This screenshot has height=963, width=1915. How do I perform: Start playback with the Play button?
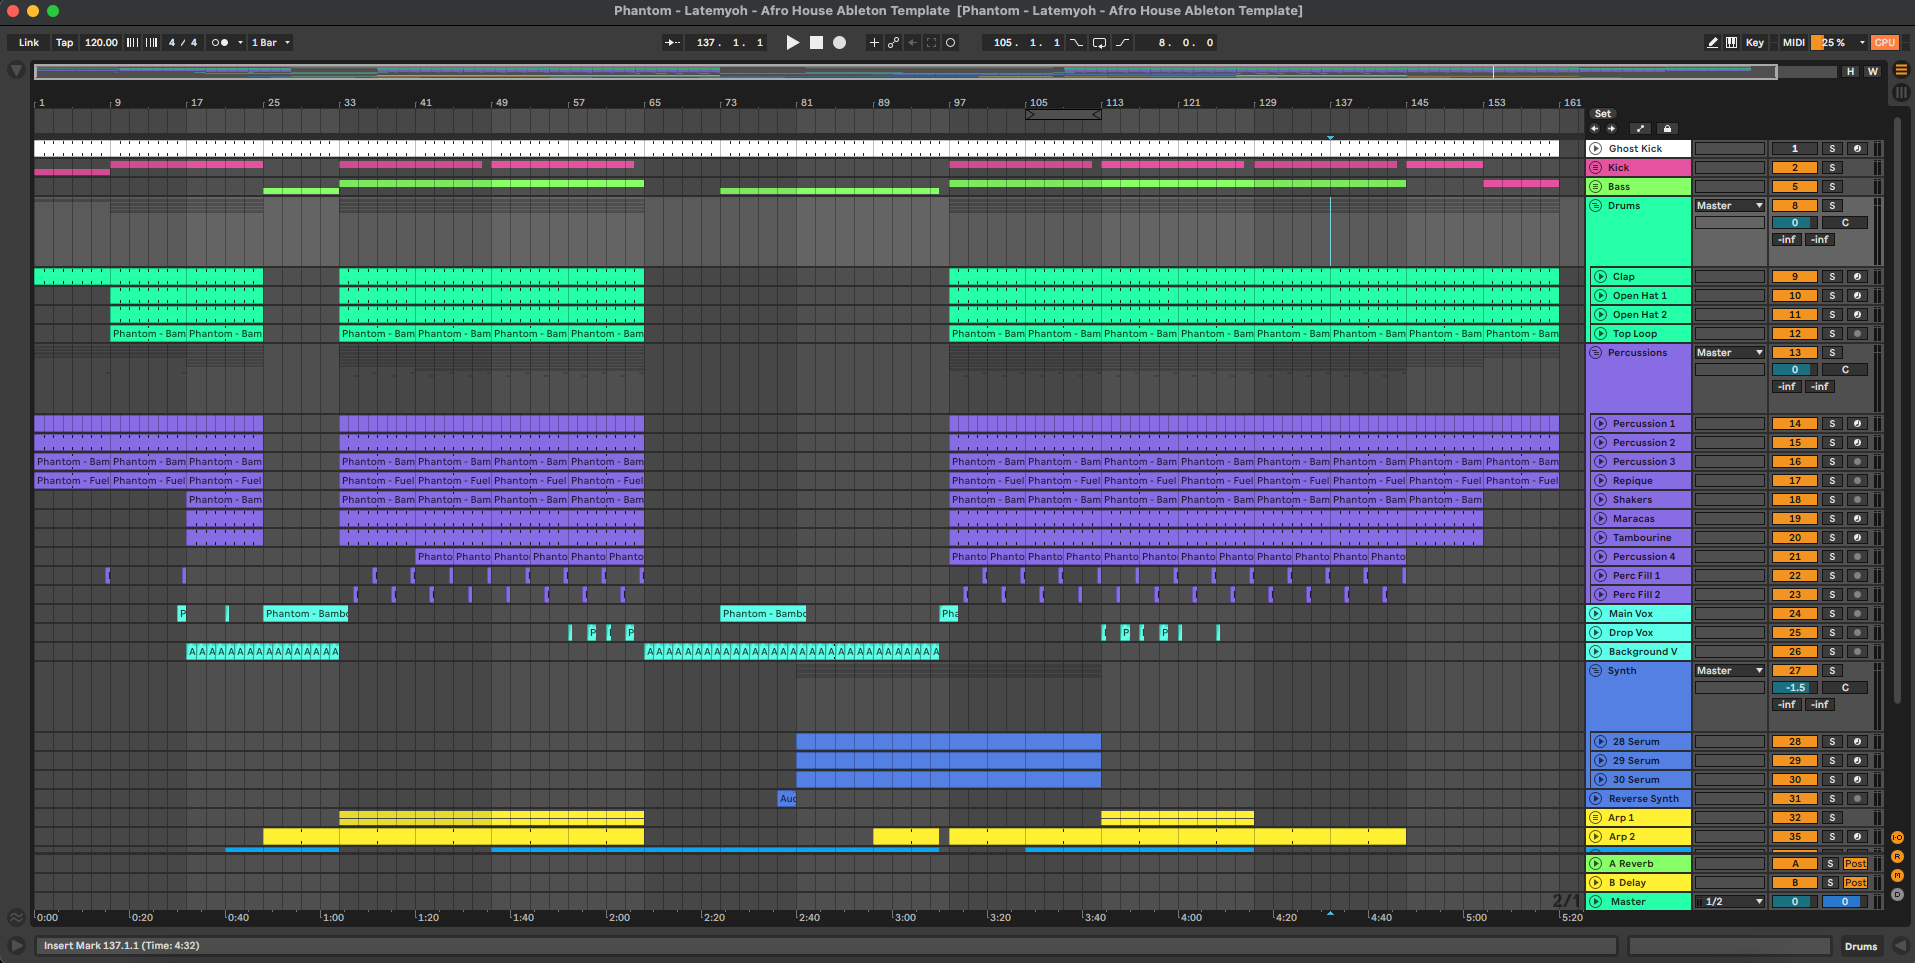pyautogui.click(x=792, y=43)
